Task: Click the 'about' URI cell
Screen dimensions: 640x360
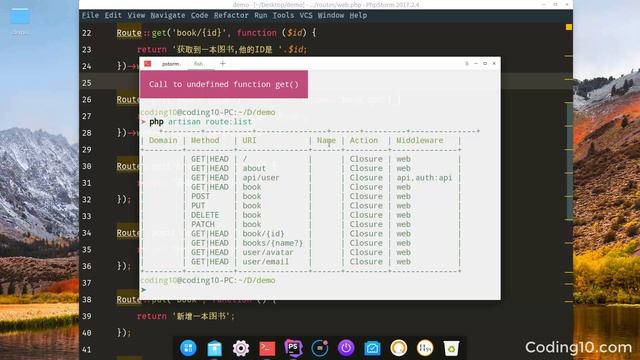Action: [x=254, y=168]
